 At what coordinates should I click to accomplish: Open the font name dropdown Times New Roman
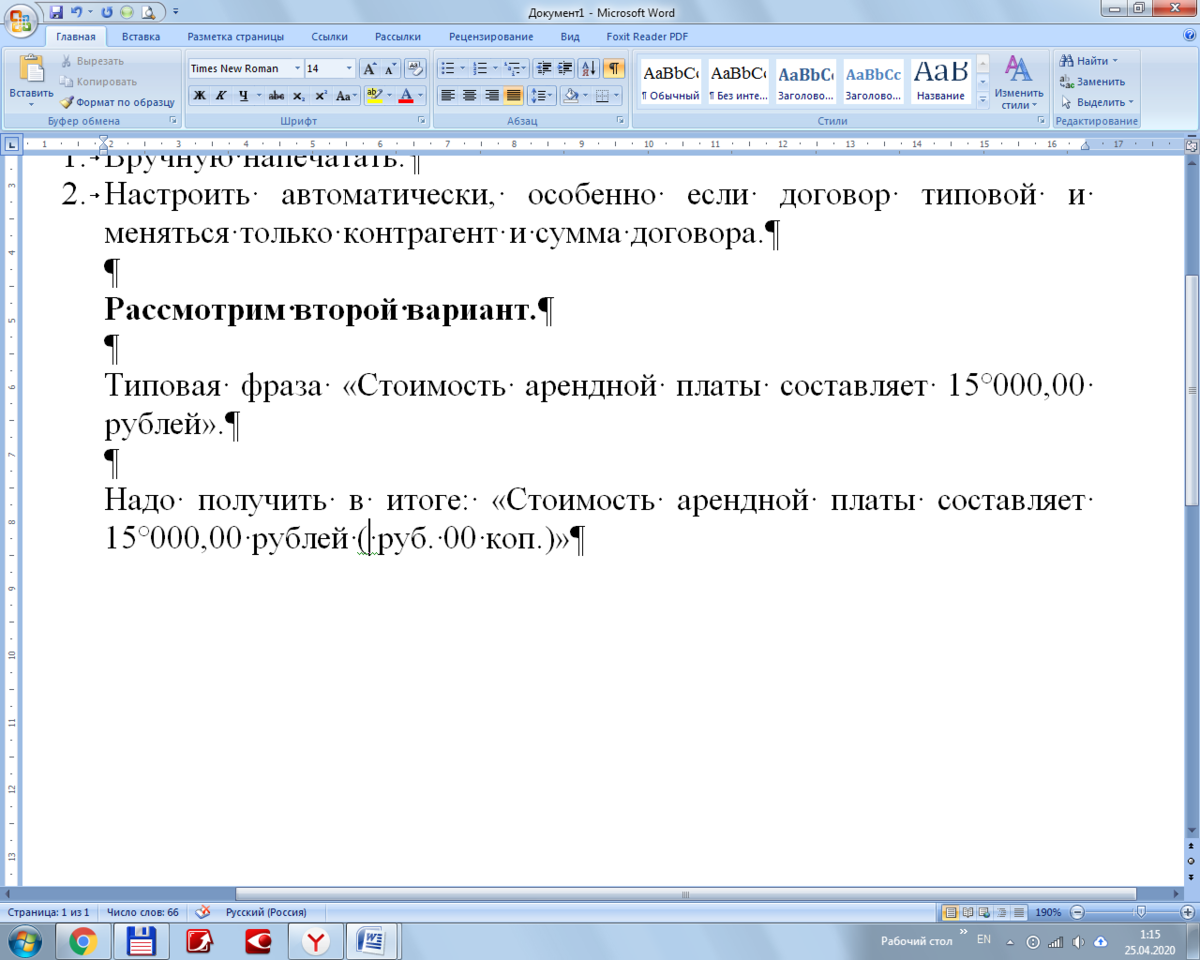click(x=296, y=69)
